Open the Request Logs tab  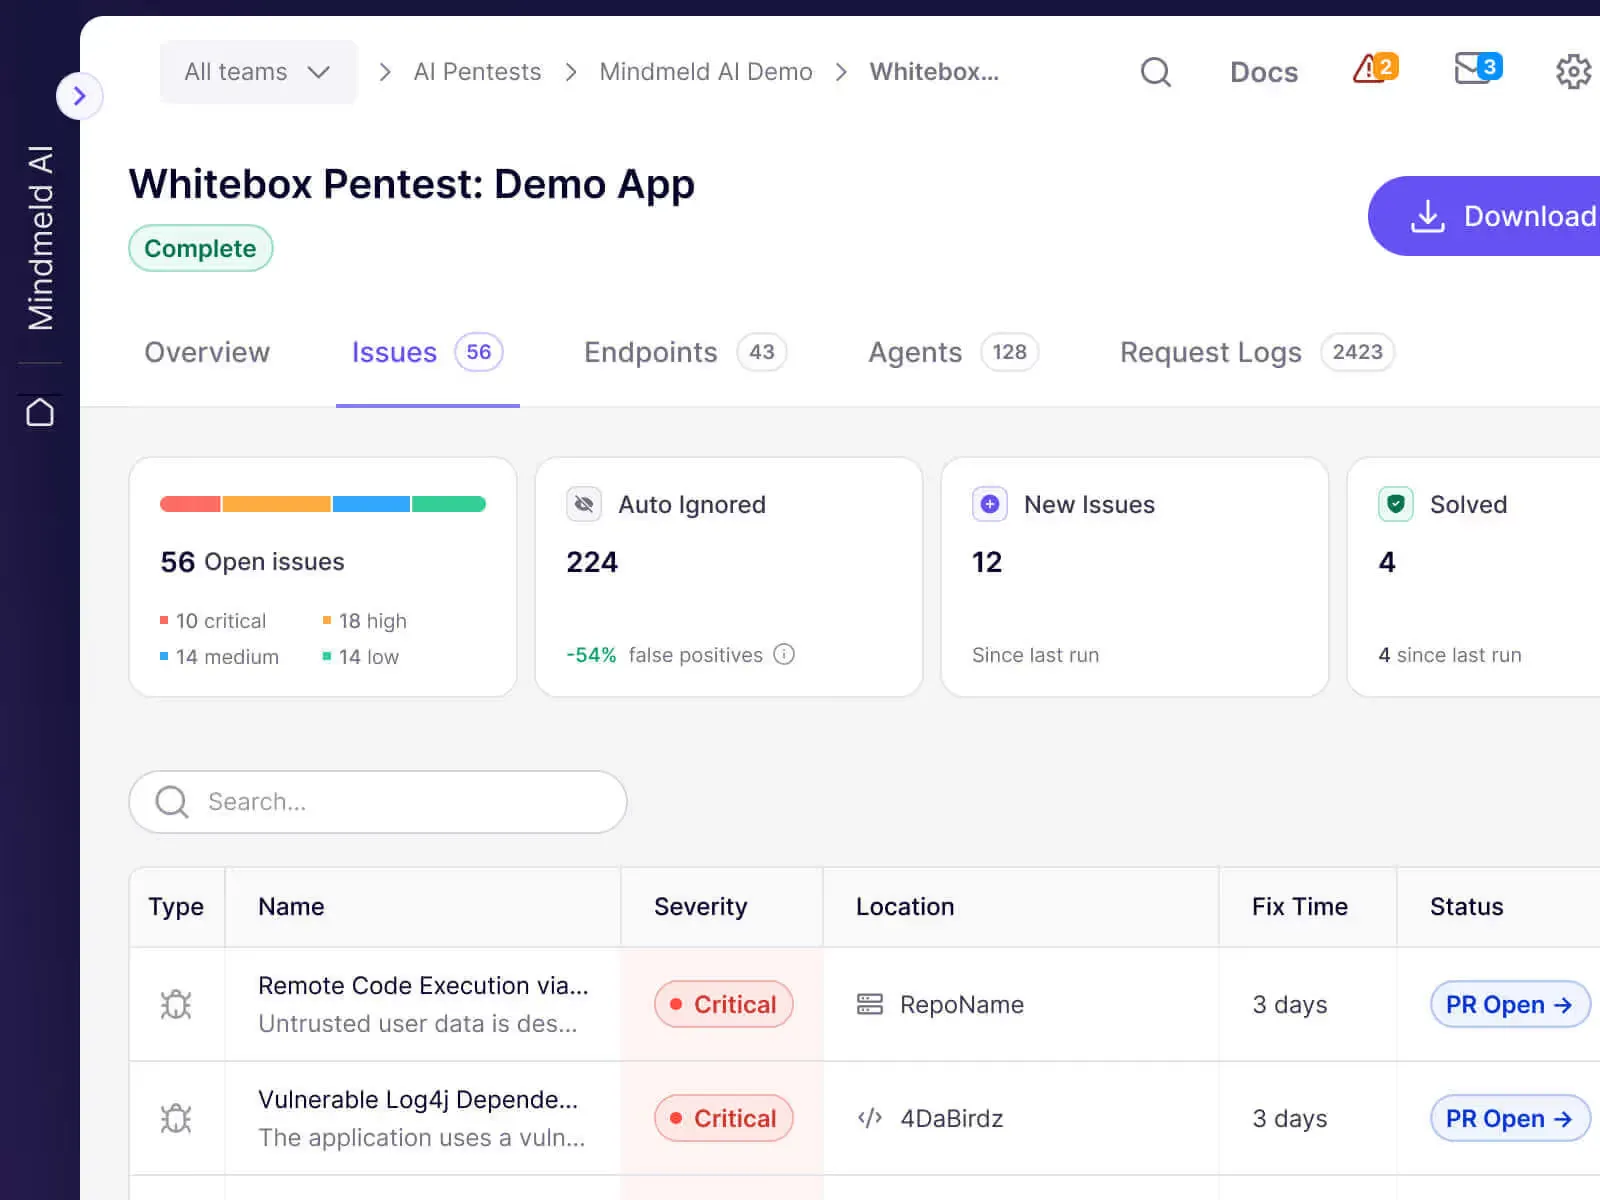pos(1210,352)
